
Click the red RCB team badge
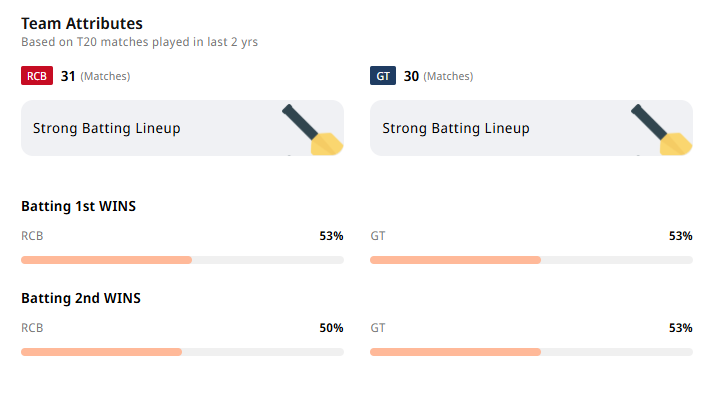click(37, 76)
